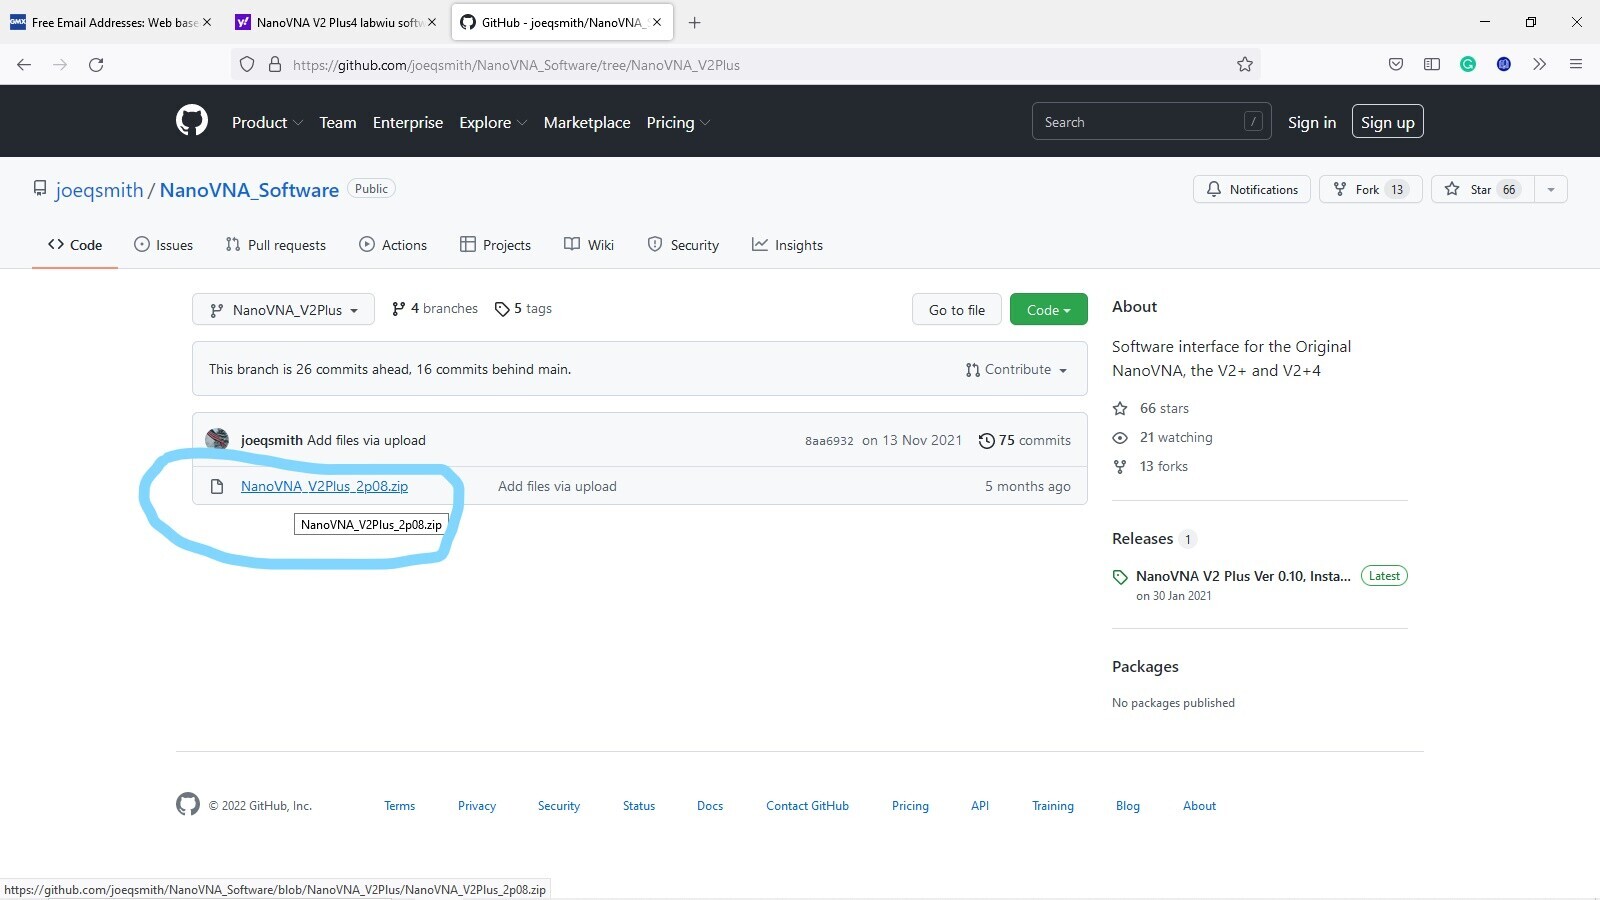Show more toolbar extensions chevron

1540,64
